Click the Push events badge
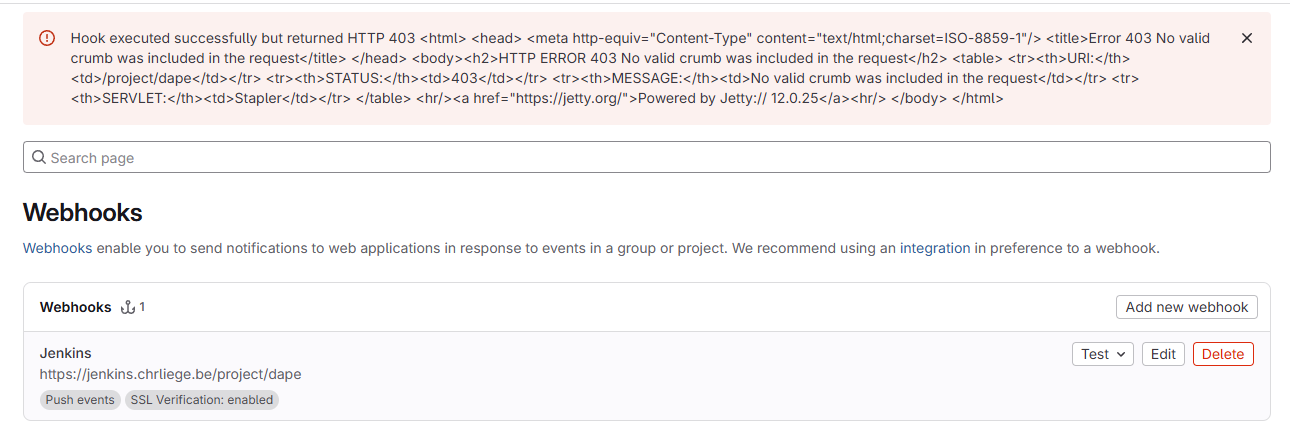 tap(80, 400)
